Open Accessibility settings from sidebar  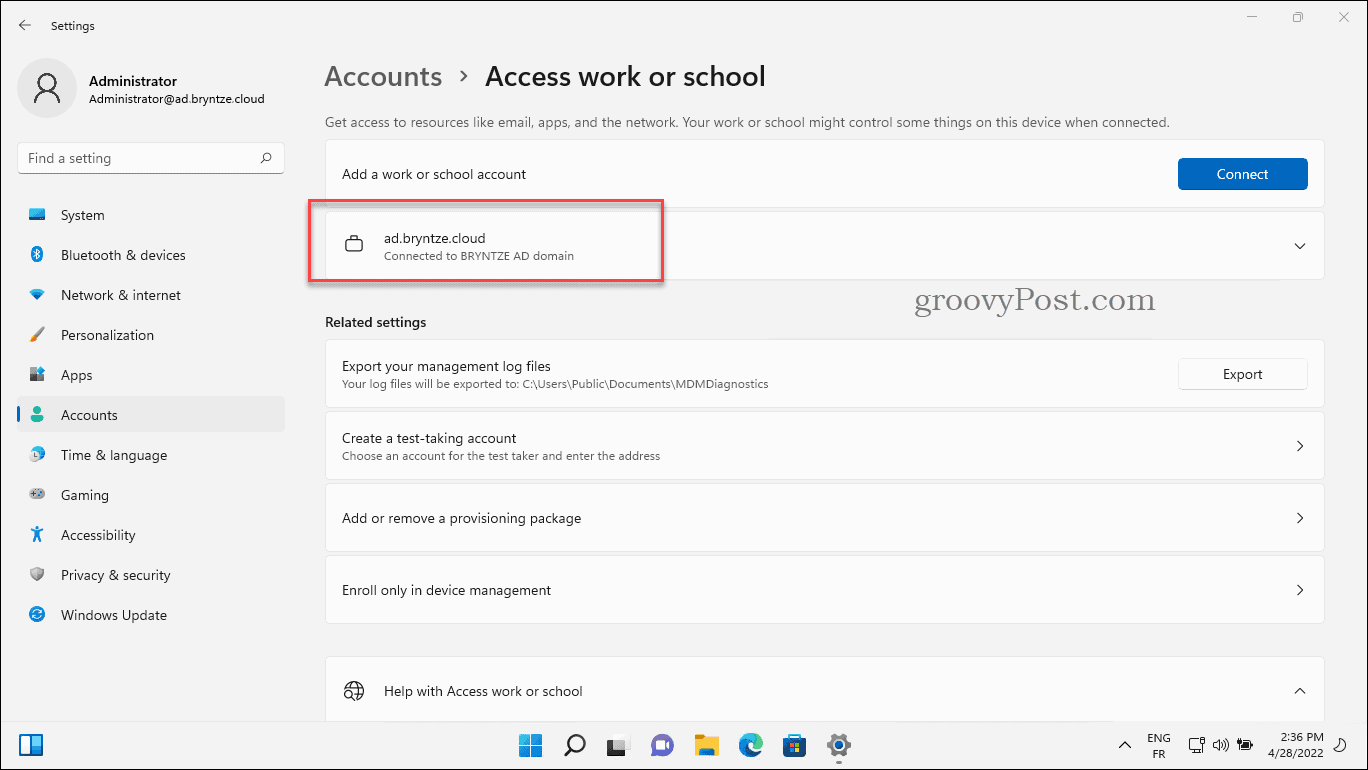(97, 535)
